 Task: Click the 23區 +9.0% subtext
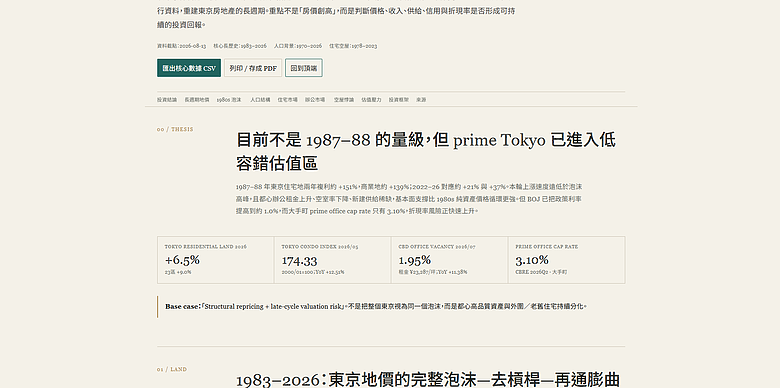pos(178,272)
